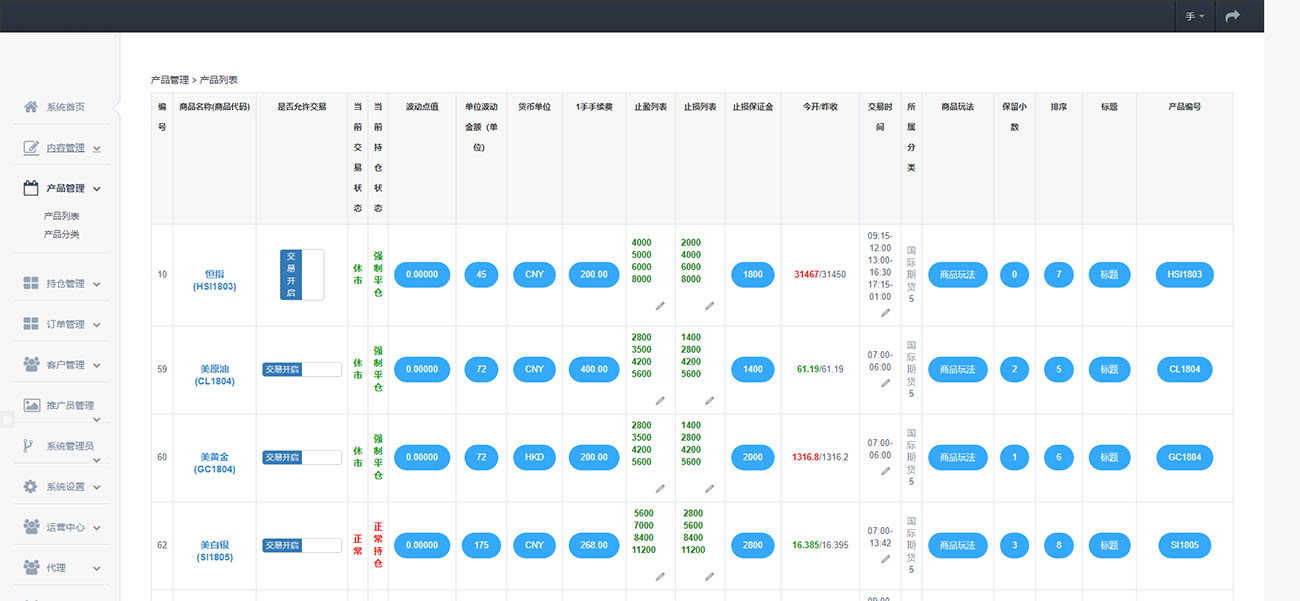1300x601 pixels.
Task: Click the edit pencil under 恒指 止盈列表
Action: click(660, 305)
